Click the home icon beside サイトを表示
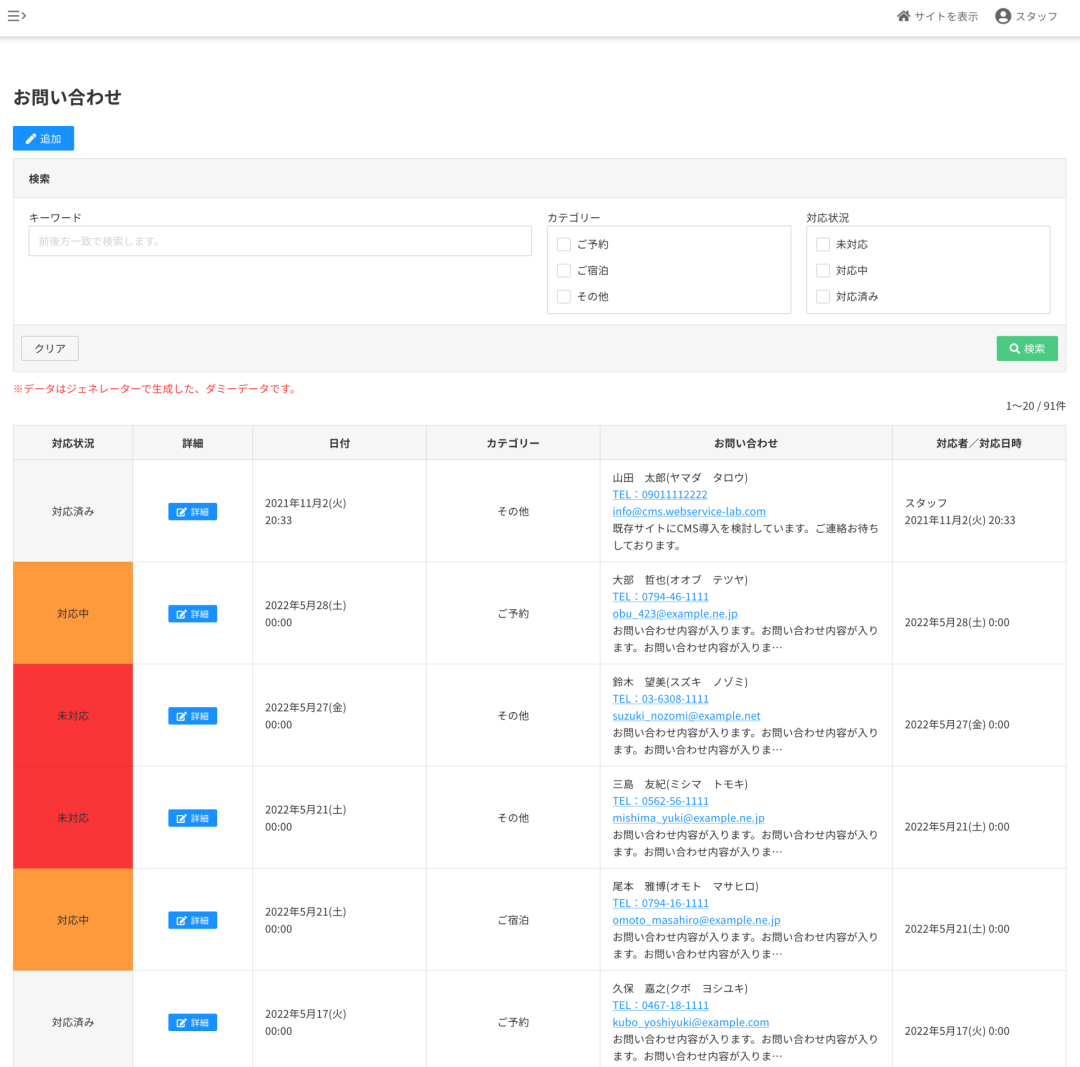 (904, 16)
